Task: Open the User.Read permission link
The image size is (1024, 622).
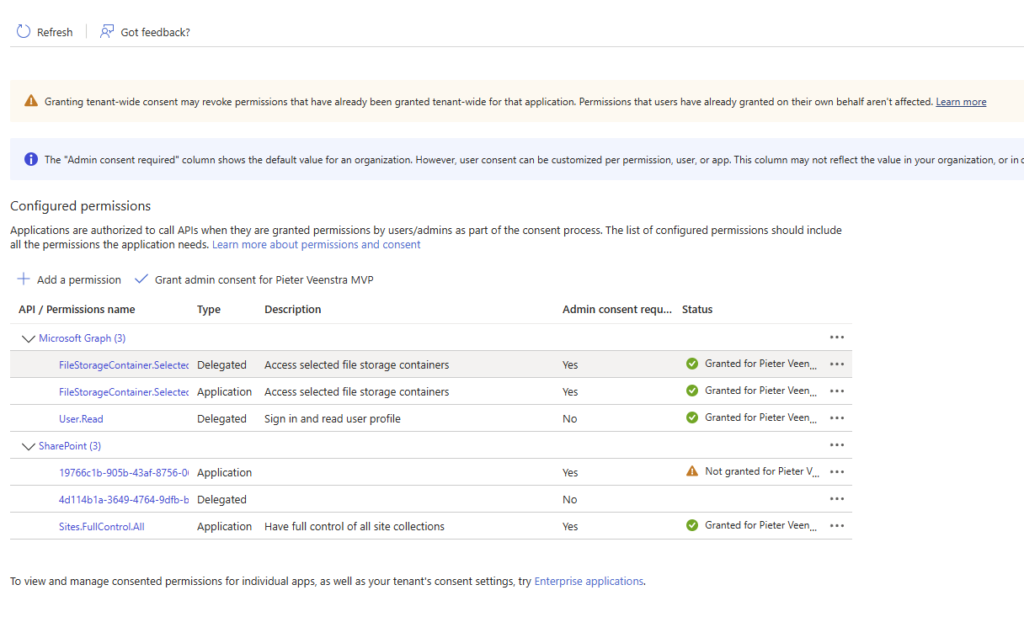Action: [81, 419]
